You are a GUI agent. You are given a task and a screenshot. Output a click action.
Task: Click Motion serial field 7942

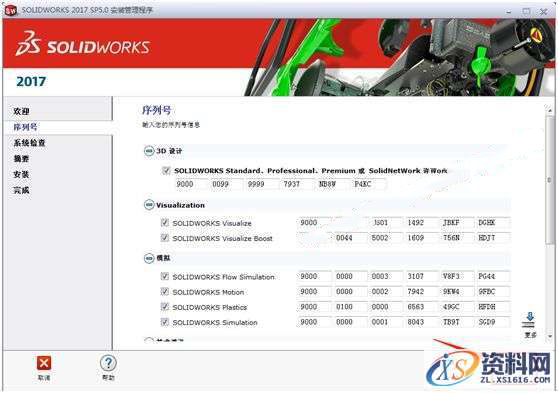(421, 291)
